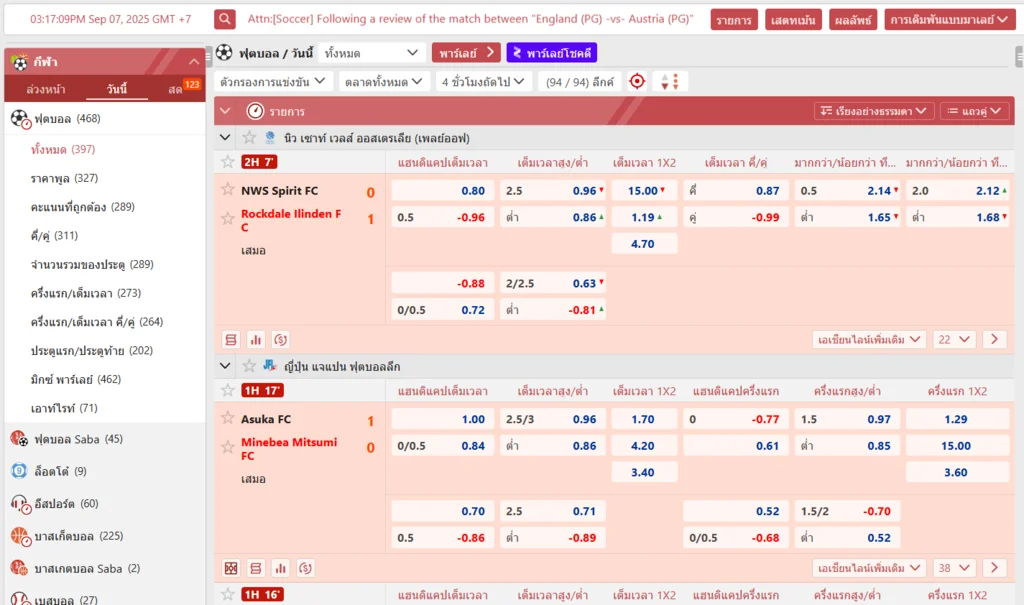Collapse the New South Wales league section
The width and height of the screenshot is (1024, 605).
(x=225, y=138)
